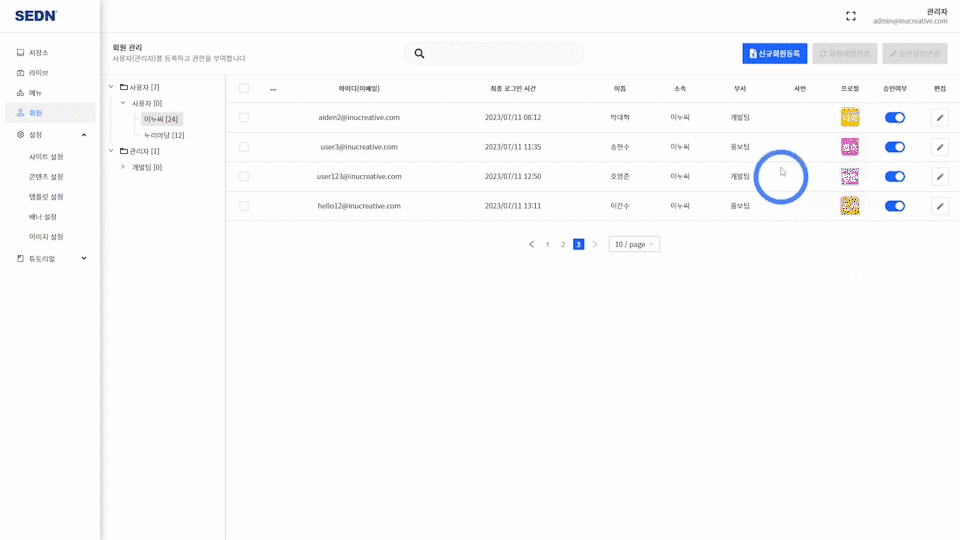The image size is (960, 540).
Task: Open 콘텐츠 설정 submenu item
Action: (x=46, y=177)
